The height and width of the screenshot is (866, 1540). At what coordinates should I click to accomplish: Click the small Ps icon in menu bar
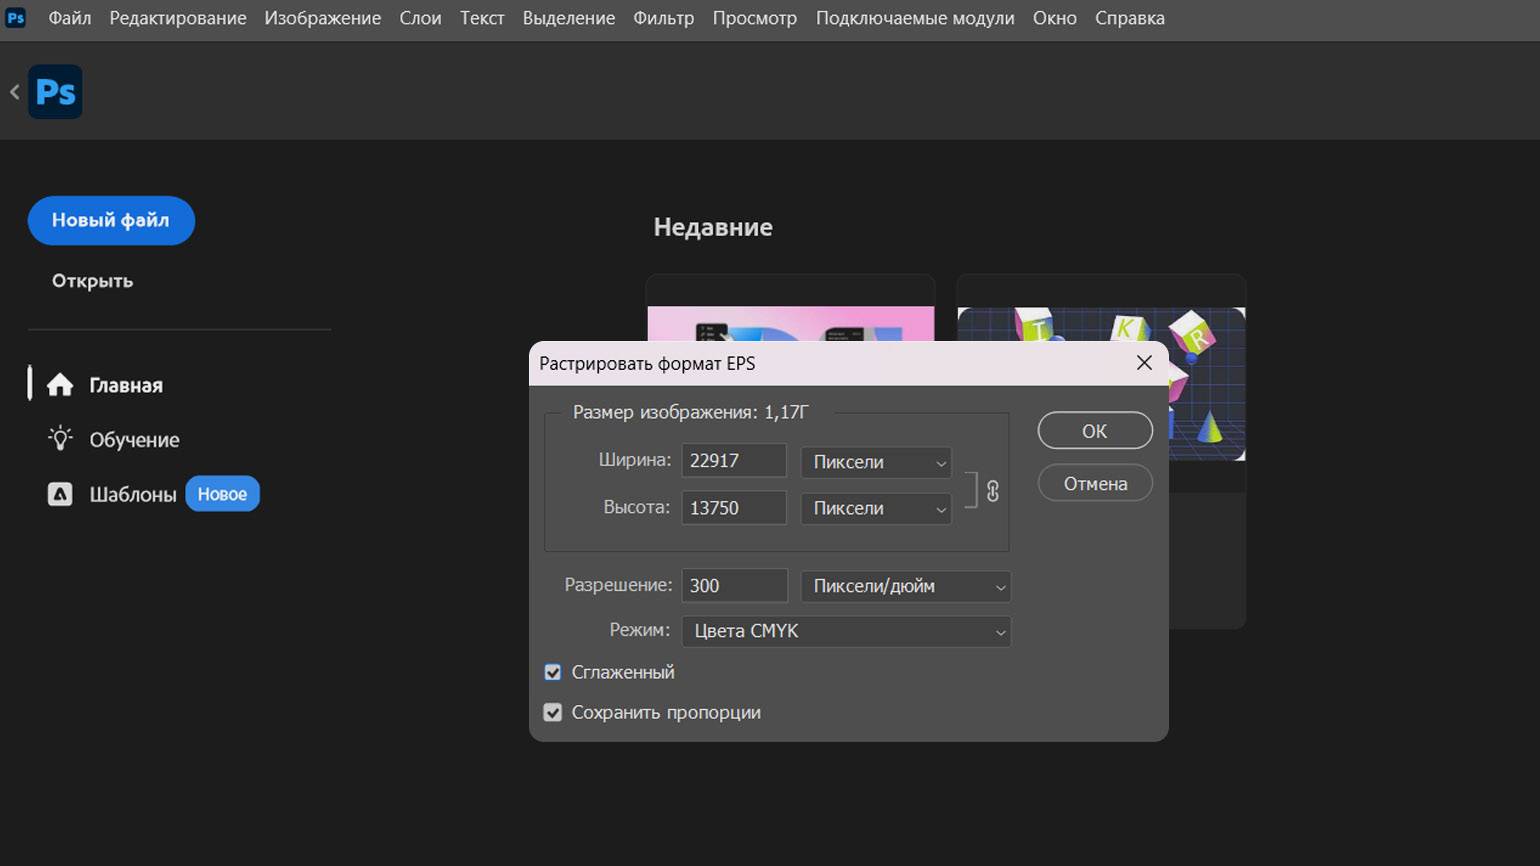pos(16,18)
